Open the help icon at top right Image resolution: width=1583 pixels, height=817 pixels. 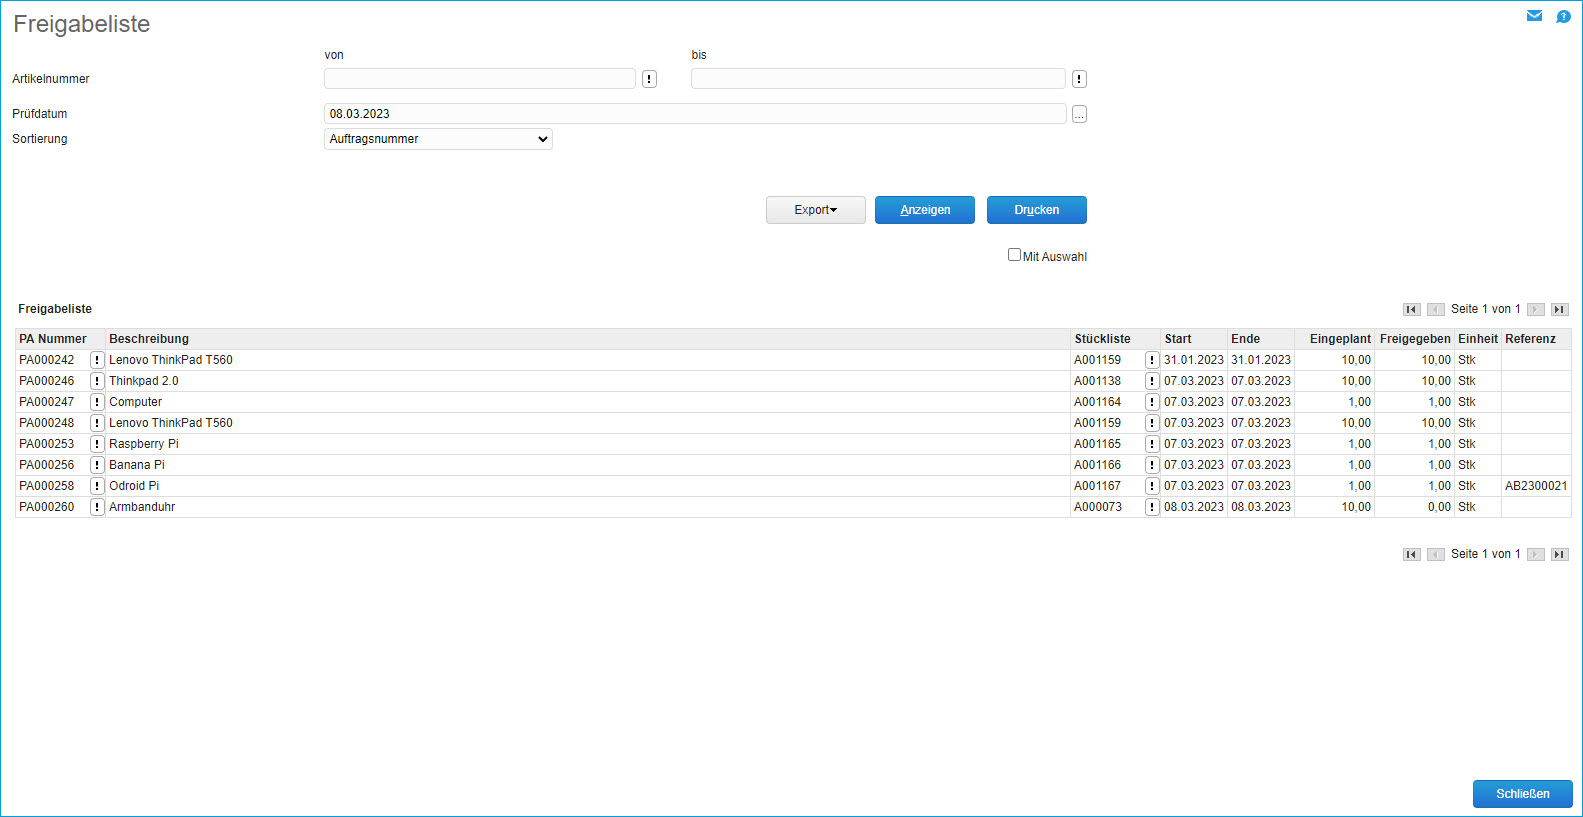[1563, 16]
